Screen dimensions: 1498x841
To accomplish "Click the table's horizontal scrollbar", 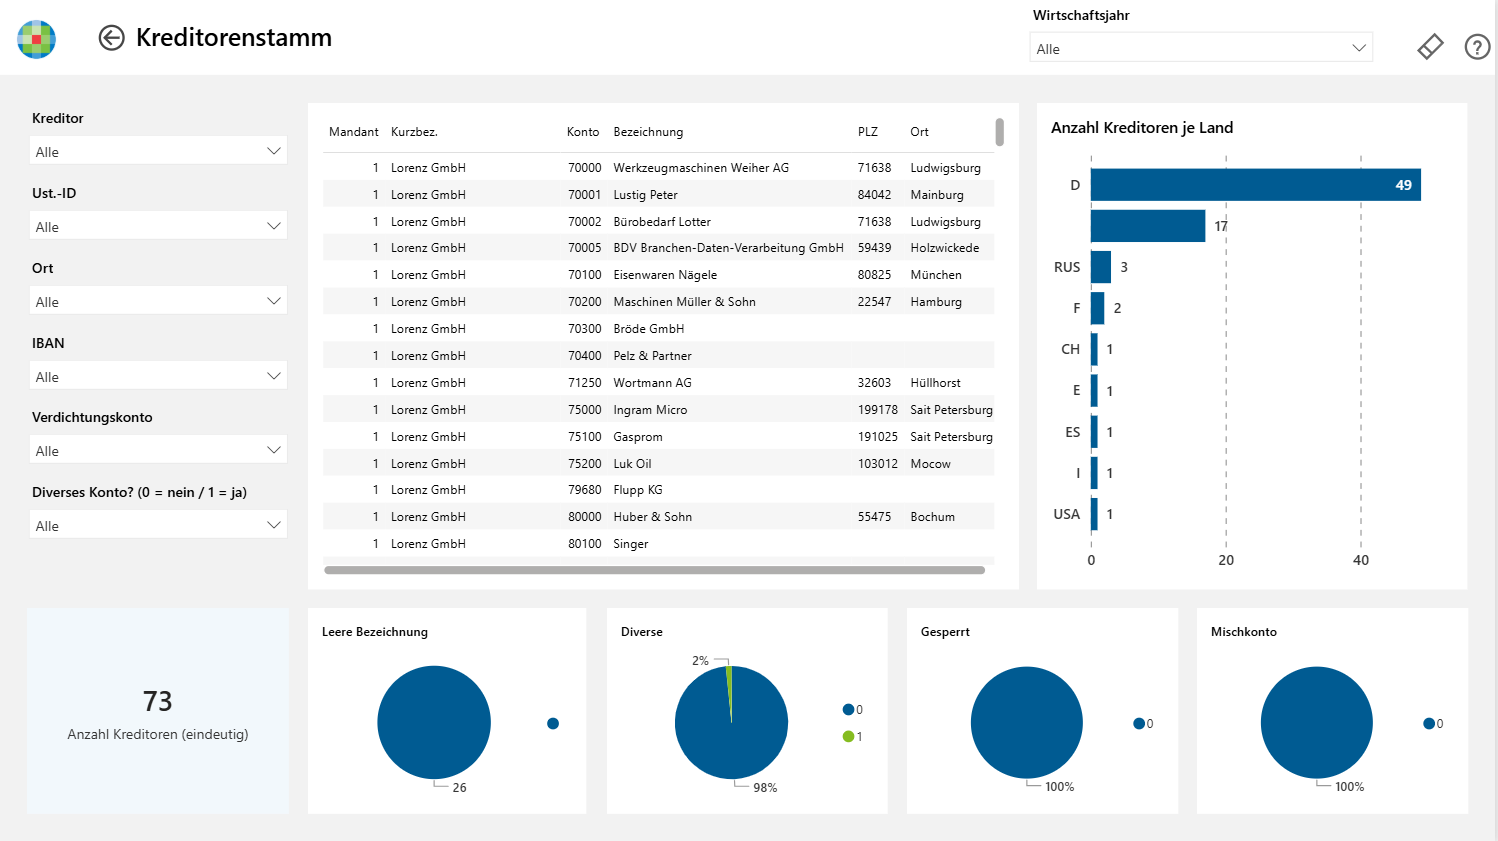I will (655, 570).
